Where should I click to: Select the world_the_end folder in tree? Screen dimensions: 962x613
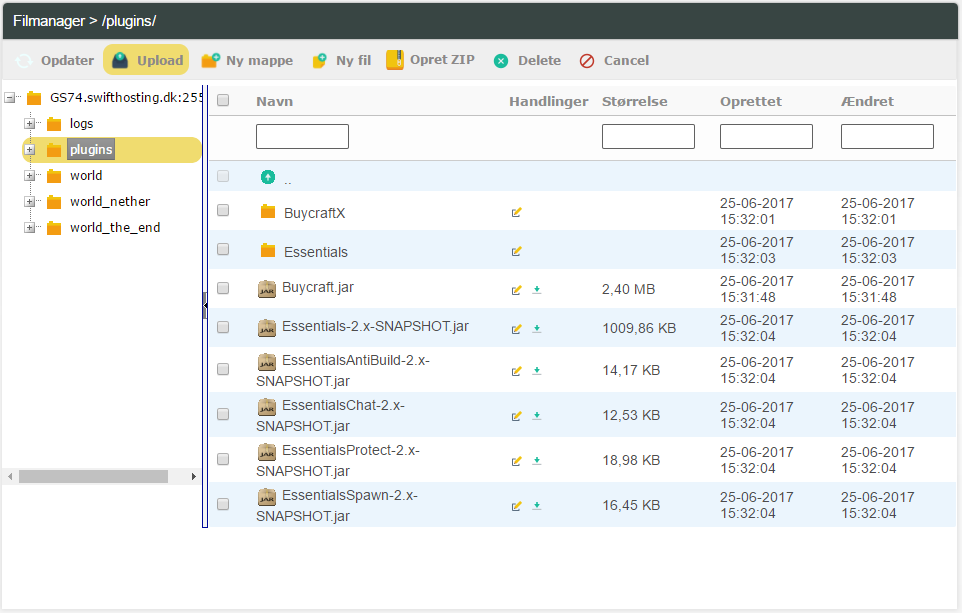[x=115, y=228]
